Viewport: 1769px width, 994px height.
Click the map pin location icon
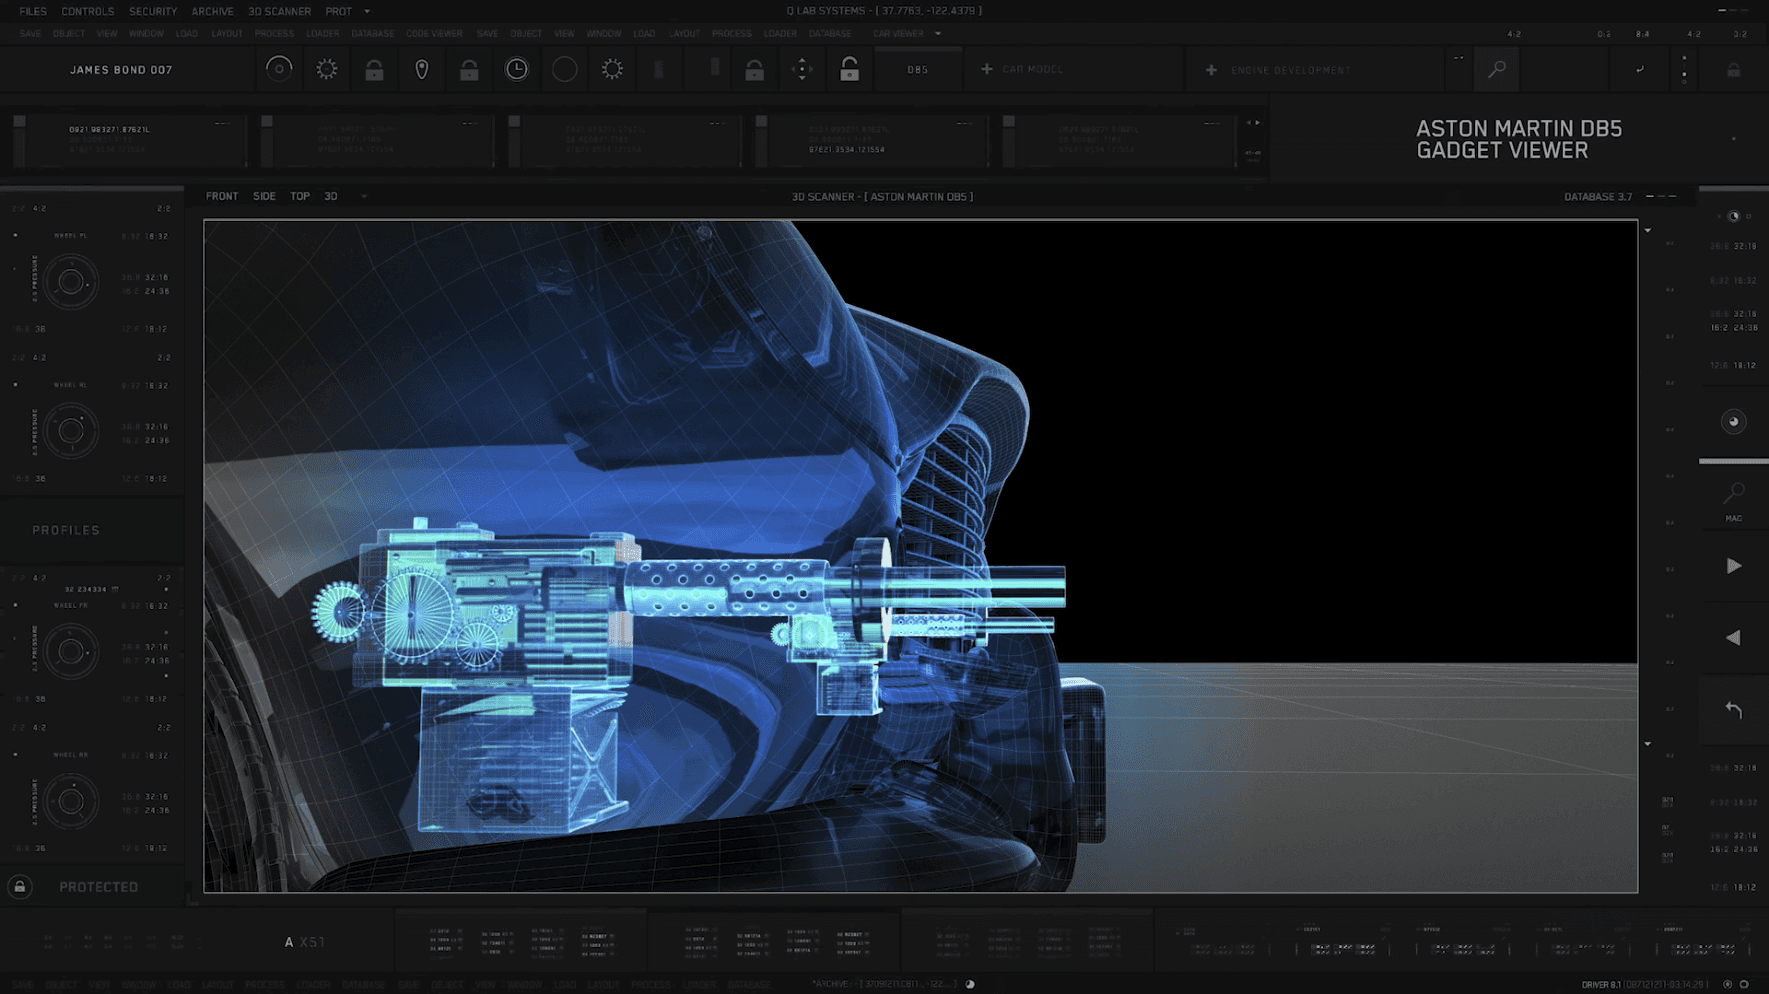click(422, 69)
